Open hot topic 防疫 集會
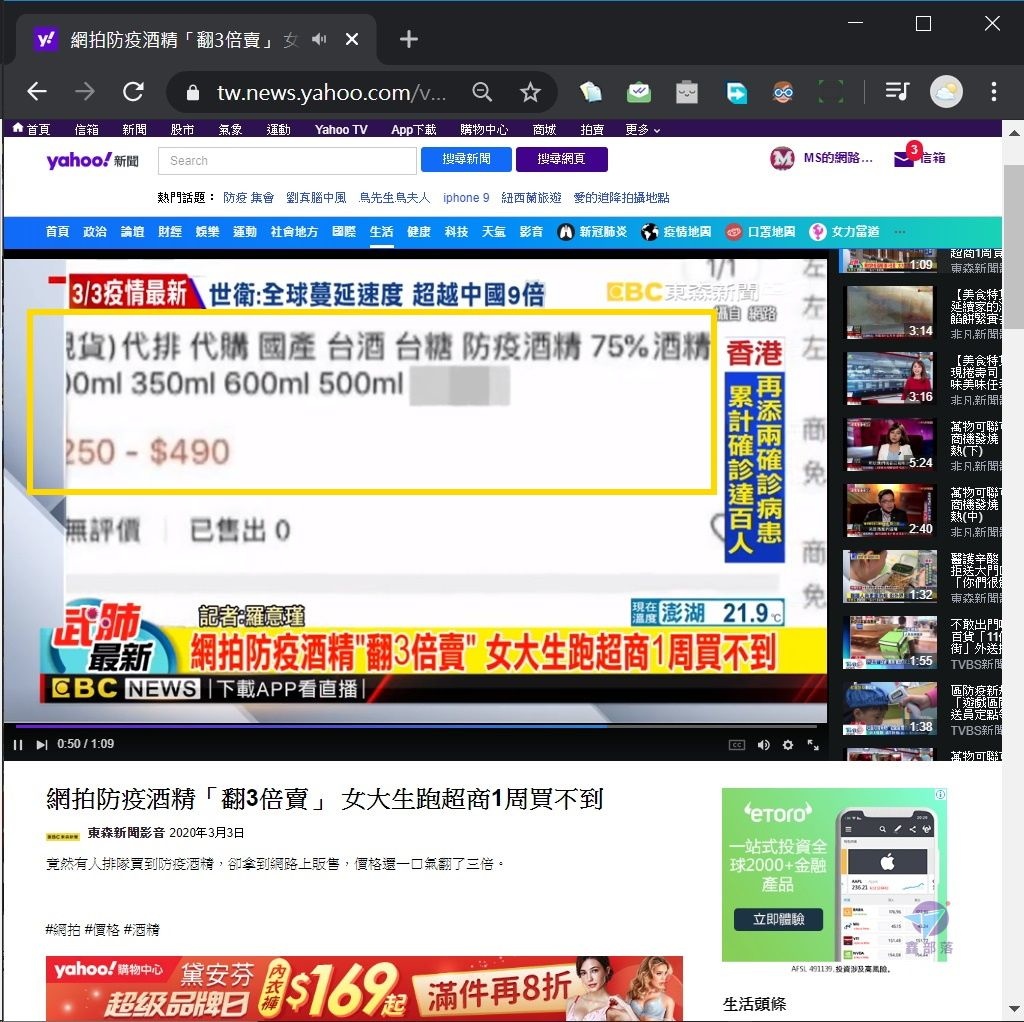The image size is (1024, 1022). (x=248, y=198)
